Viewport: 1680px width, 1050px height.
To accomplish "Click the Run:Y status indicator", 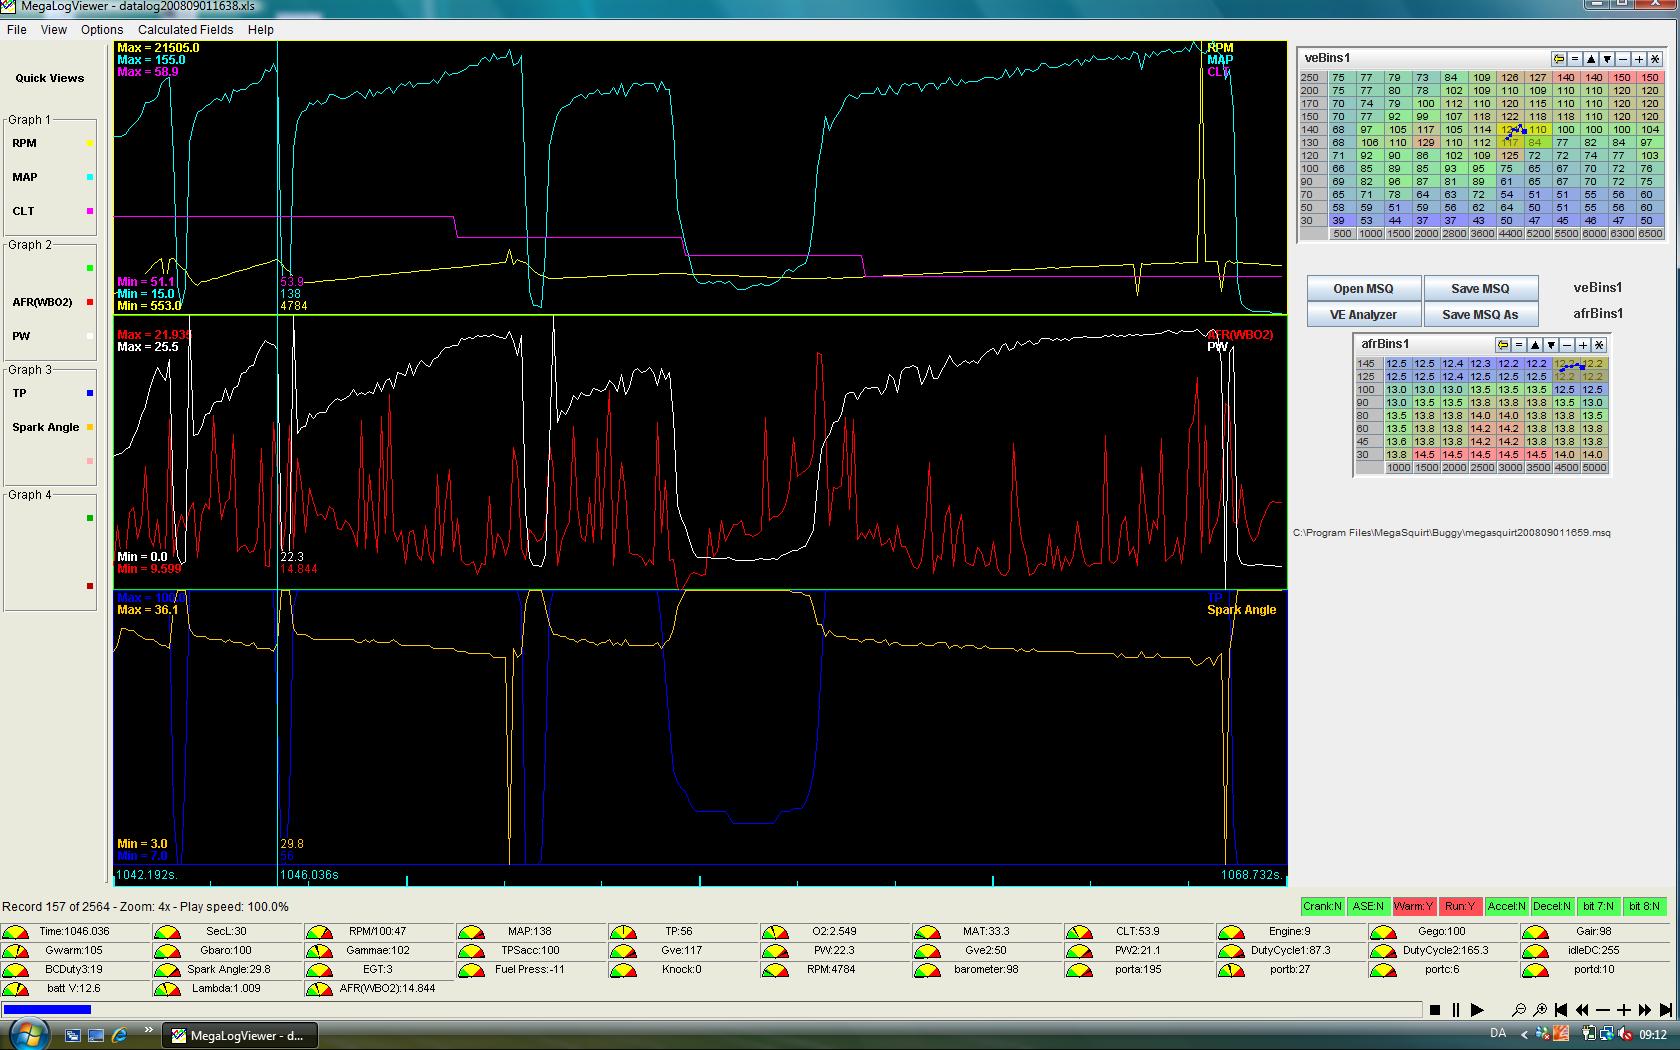I will (1460, 906).
